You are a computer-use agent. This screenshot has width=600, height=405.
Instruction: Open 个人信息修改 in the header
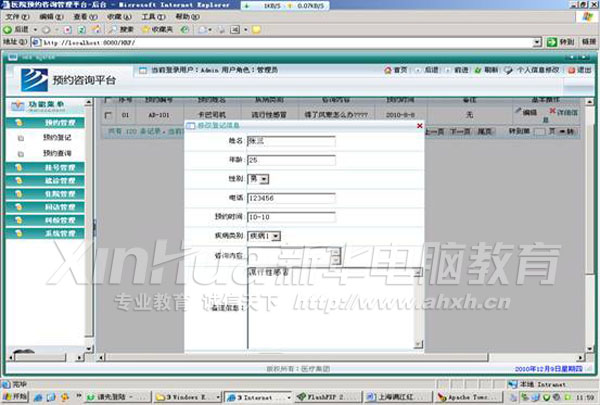pyautogui.click(x=535, y=70)
